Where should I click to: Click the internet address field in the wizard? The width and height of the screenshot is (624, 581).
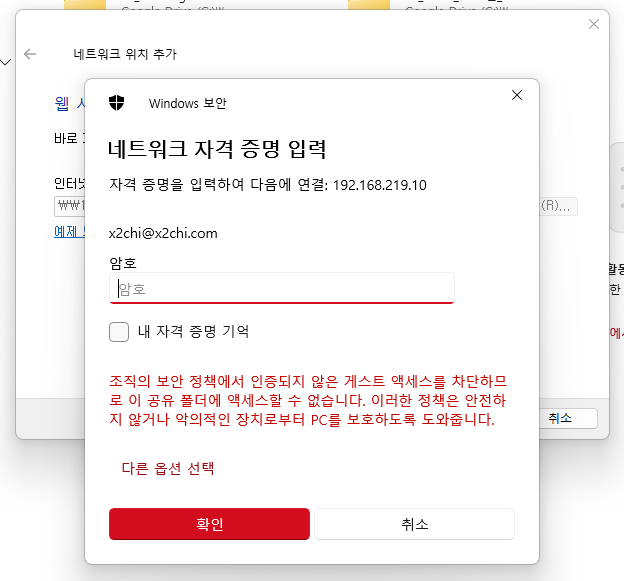pyautogui.click(x=70, y=206)
